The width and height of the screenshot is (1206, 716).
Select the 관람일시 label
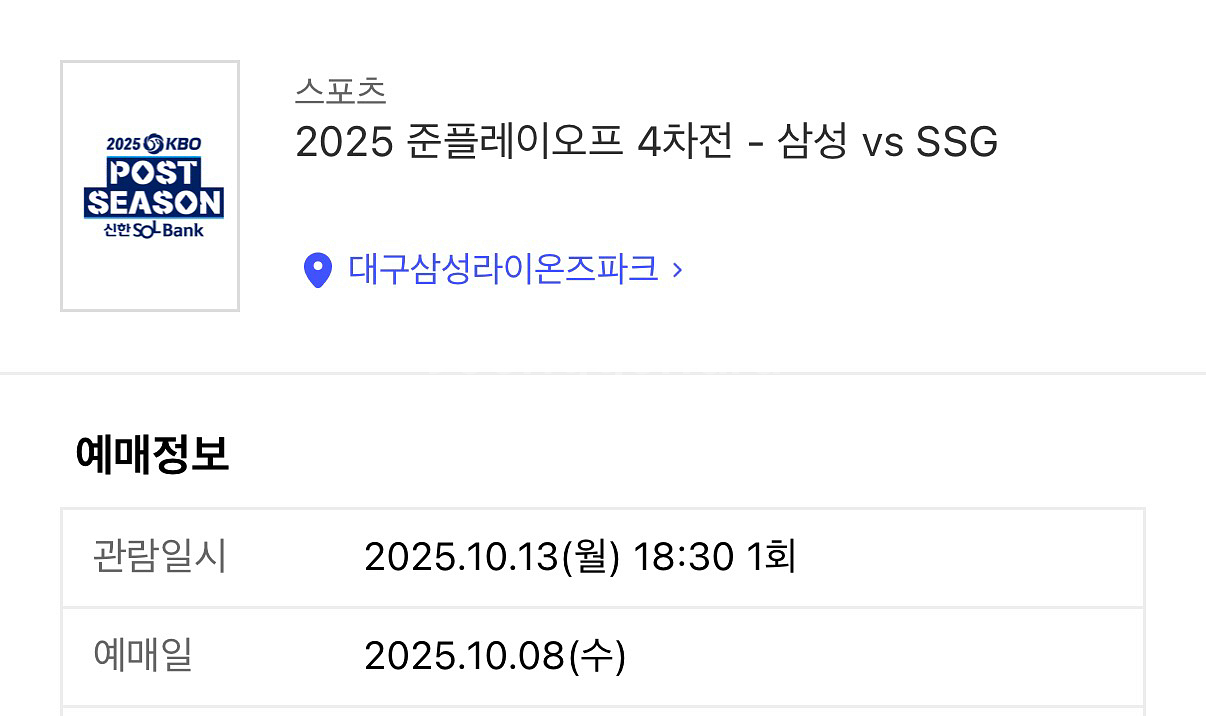click(160, 556)
